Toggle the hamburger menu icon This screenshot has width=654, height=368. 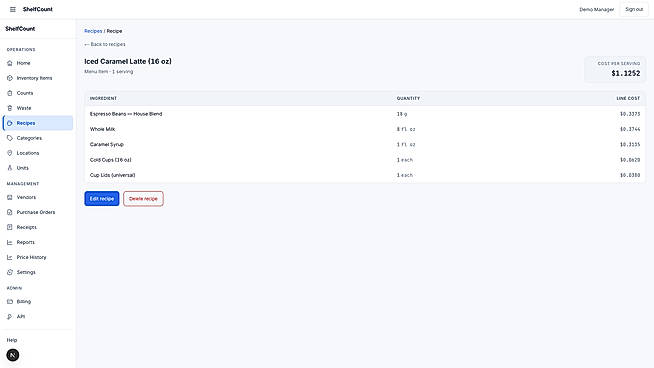tap(13, 9)
